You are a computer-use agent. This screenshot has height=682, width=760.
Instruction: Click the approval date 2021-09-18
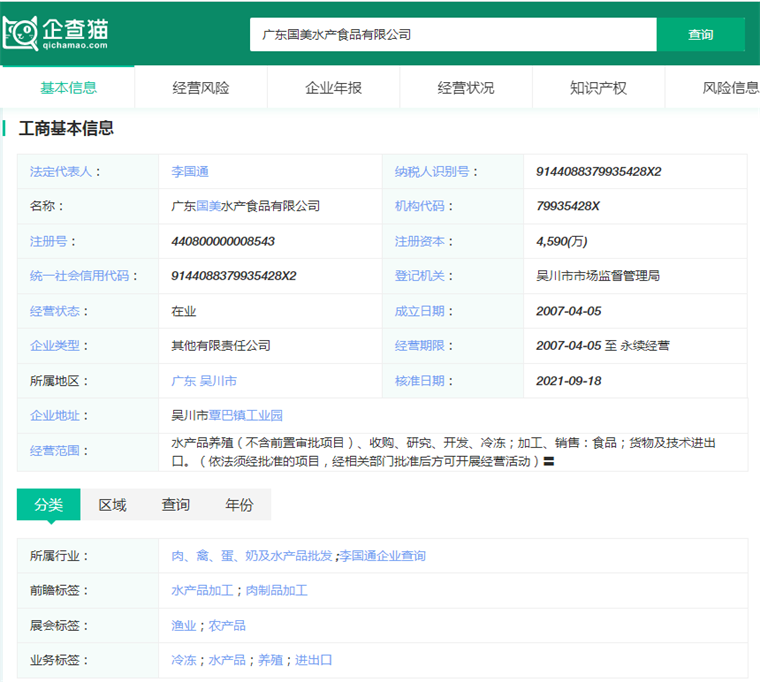tap(569, 381)
